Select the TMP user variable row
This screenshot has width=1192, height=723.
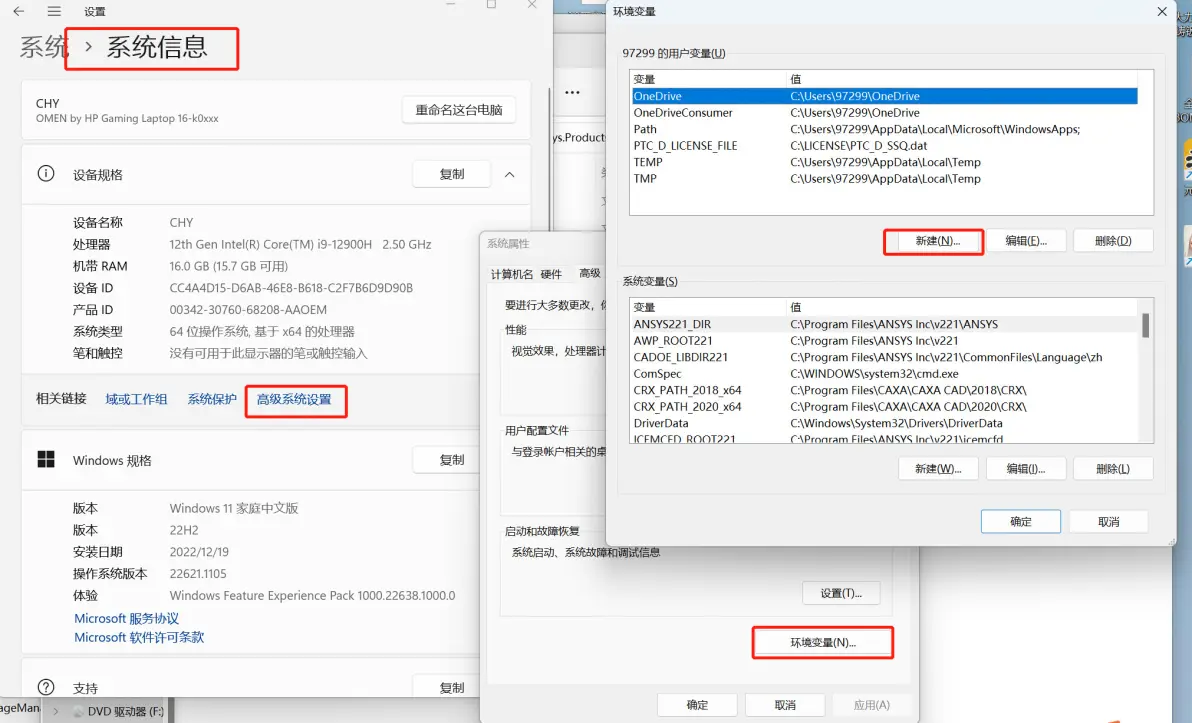coord(884,179)
